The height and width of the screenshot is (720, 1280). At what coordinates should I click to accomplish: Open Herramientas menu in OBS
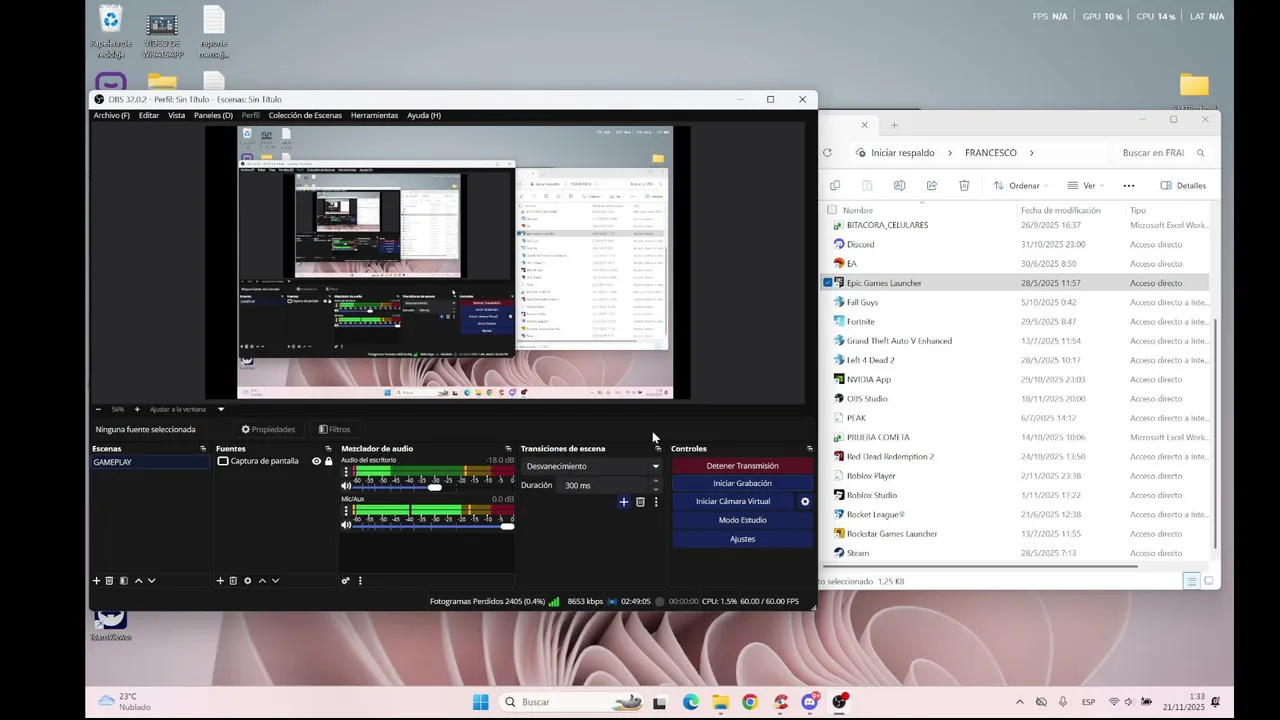374,115
